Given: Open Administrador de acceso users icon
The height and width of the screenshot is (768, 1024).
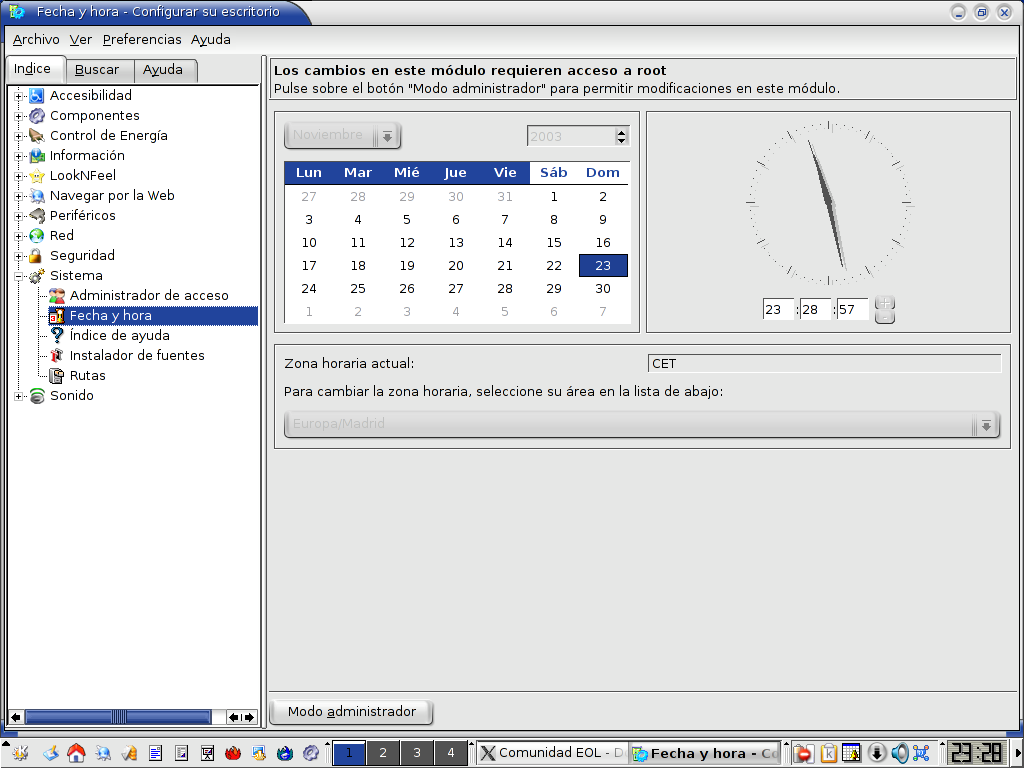Looking at the screenshot, I should click(57, 296).
